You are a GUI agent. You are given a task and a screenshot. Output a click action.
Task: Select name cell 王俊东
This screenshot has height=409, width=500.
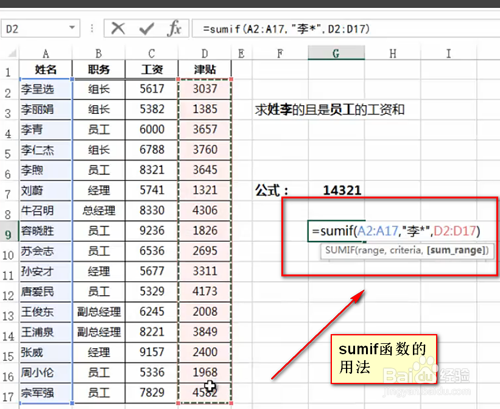[46, 312]
